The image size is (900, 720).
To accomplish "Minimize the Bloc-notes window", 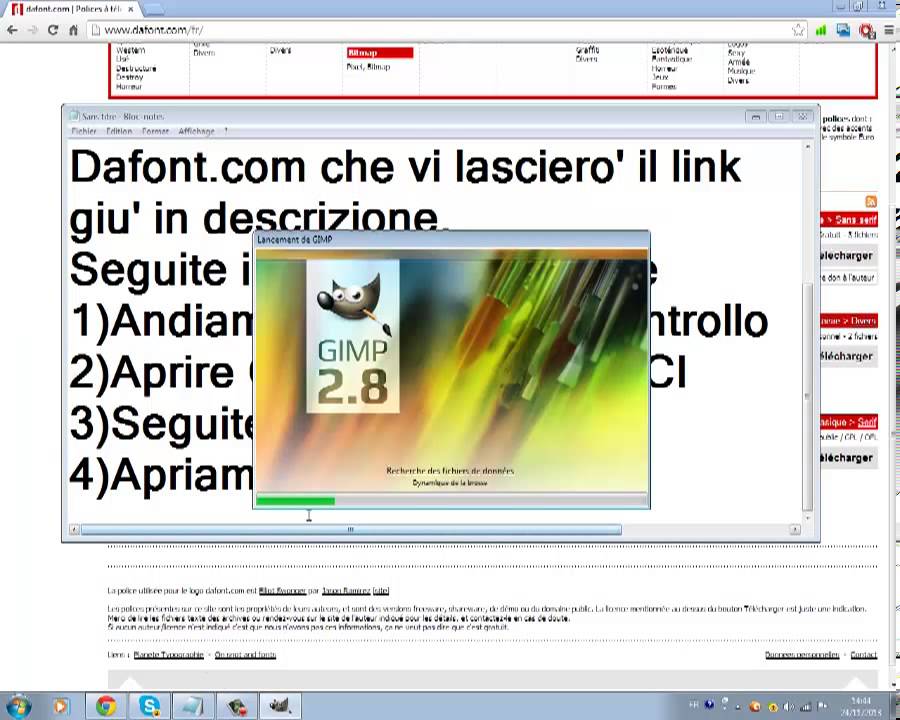I will [x=756, y=117].
